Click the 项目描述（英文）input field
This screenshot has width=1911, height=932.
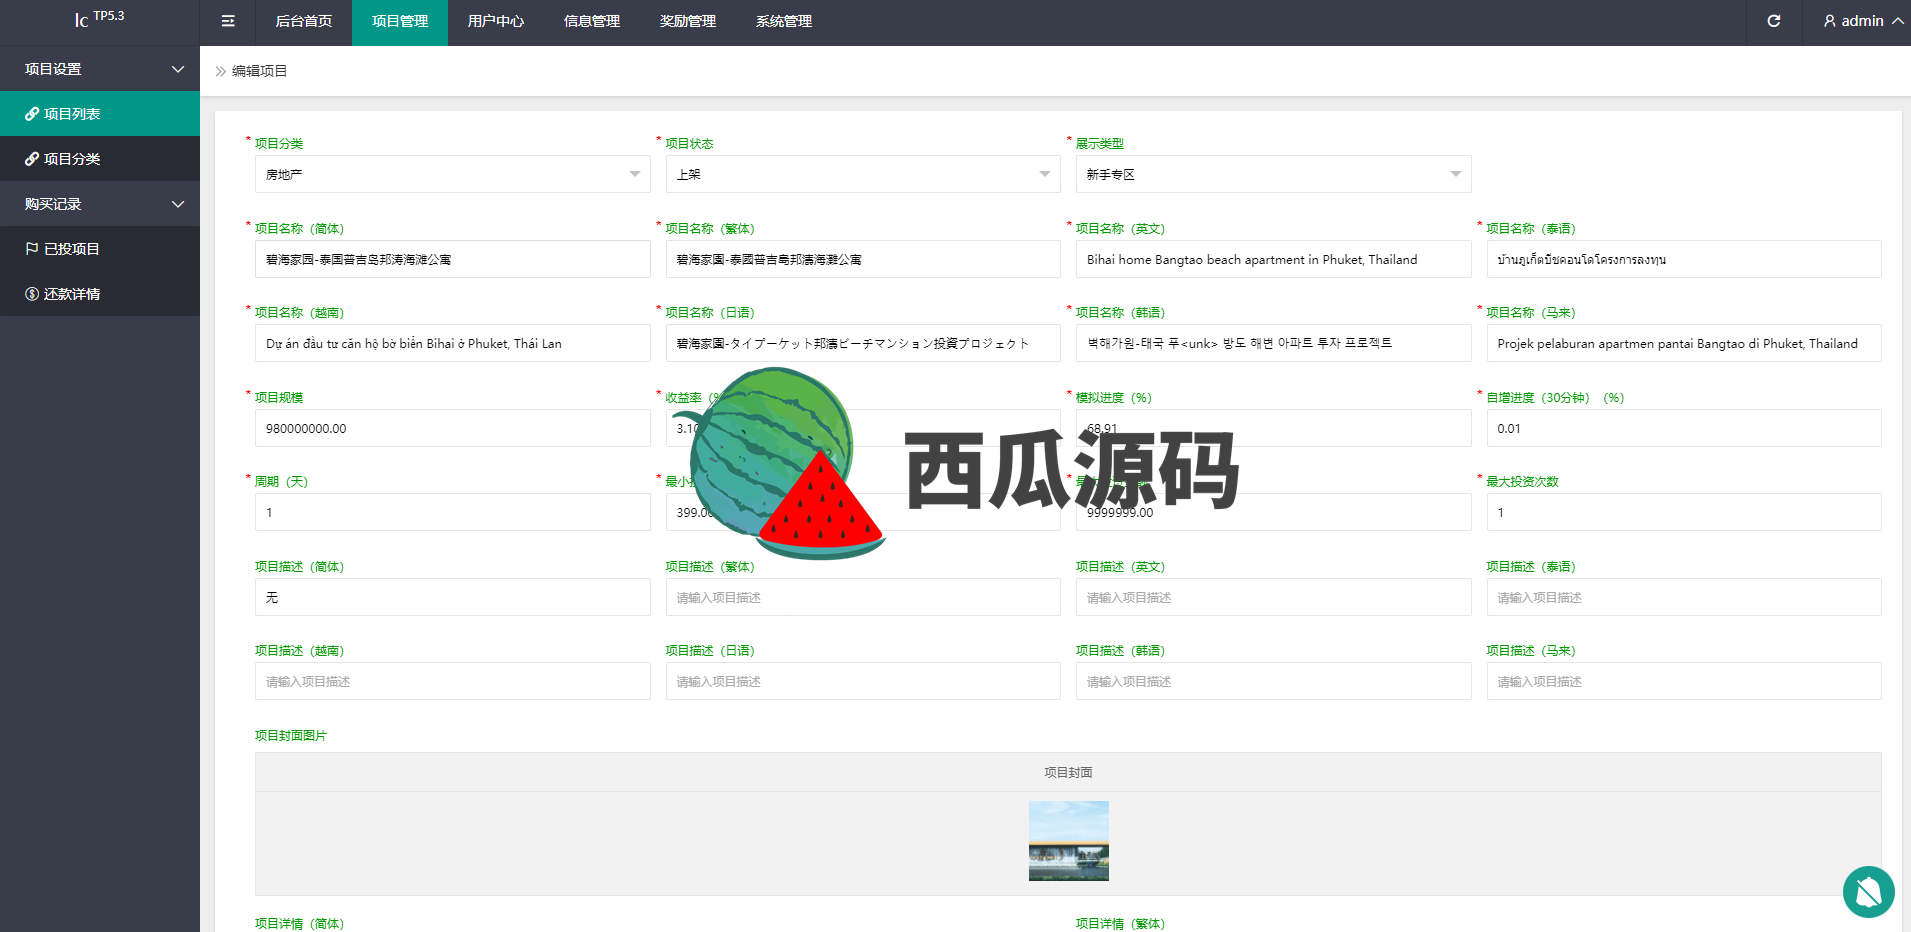[1273, 597]
